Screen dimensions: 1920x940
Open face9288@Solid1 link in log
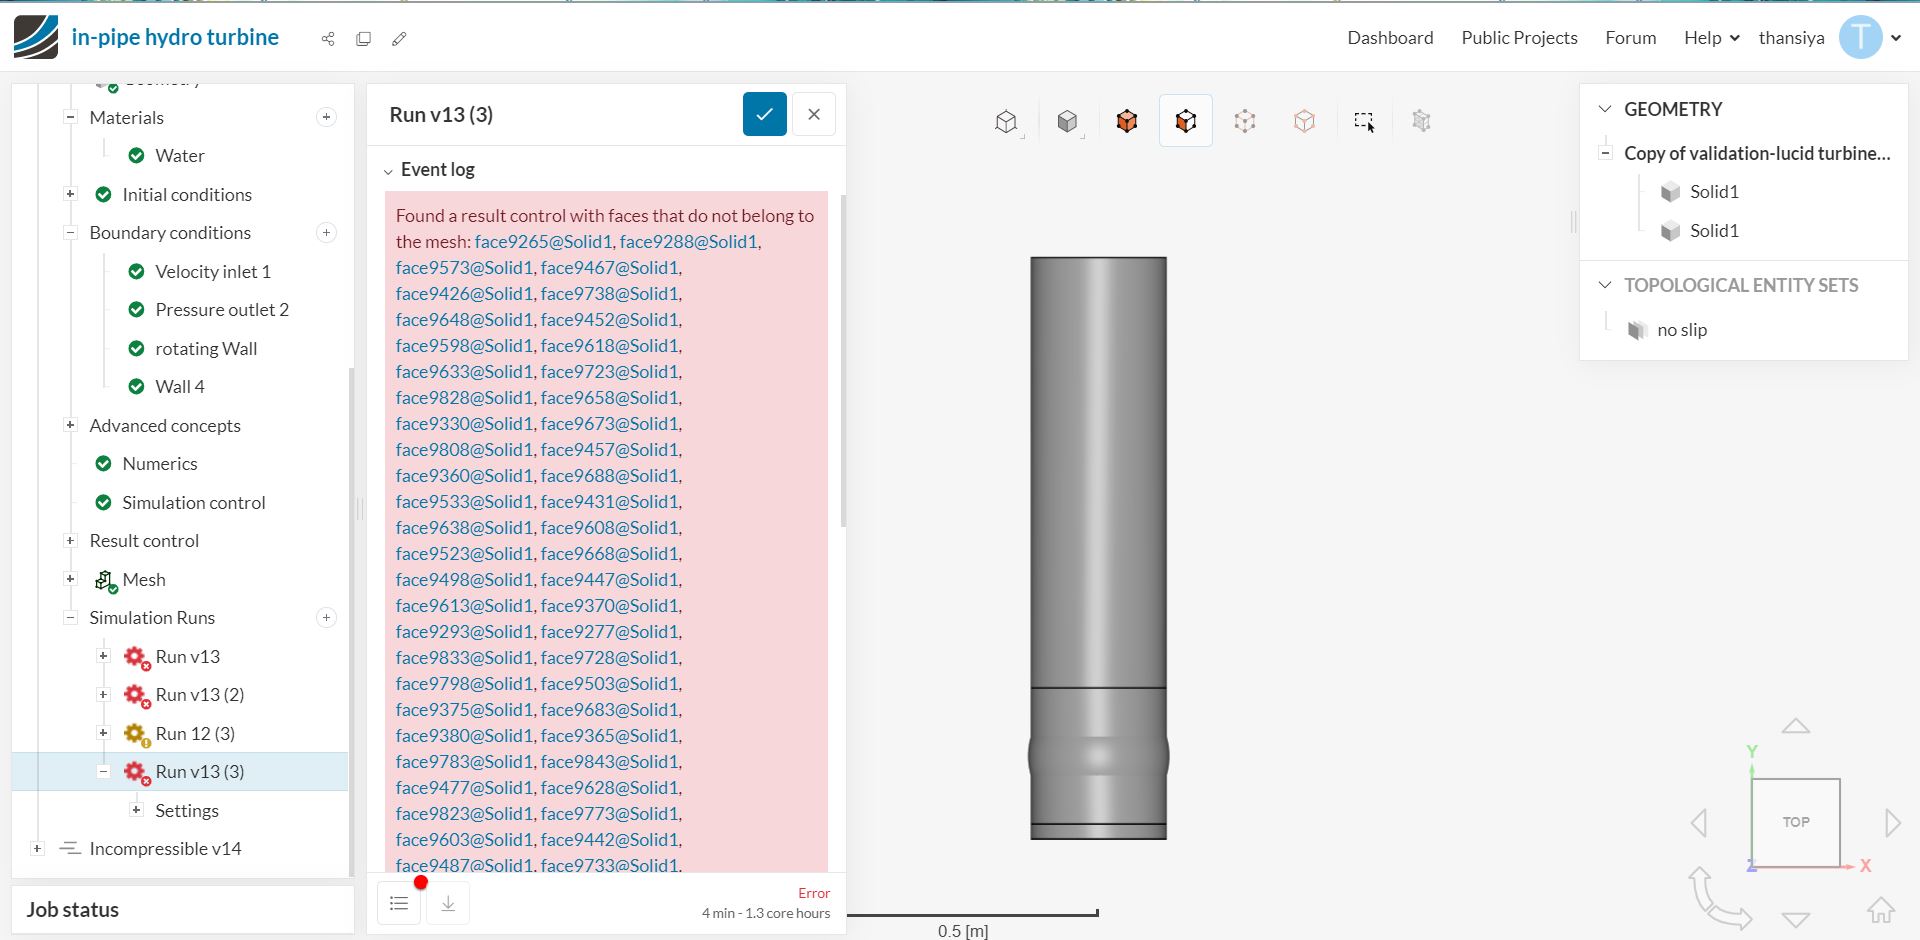(x=688, y=242)
